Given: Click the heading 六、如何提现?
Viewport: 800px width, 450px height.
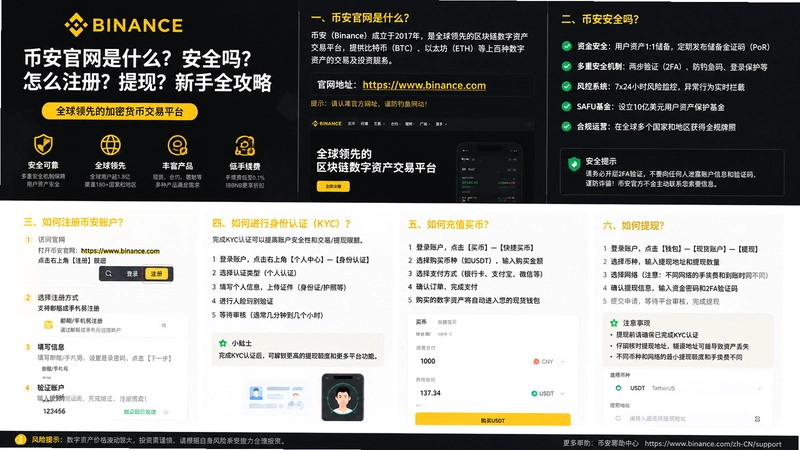Looking at the screenshot, I should [634, 226].
